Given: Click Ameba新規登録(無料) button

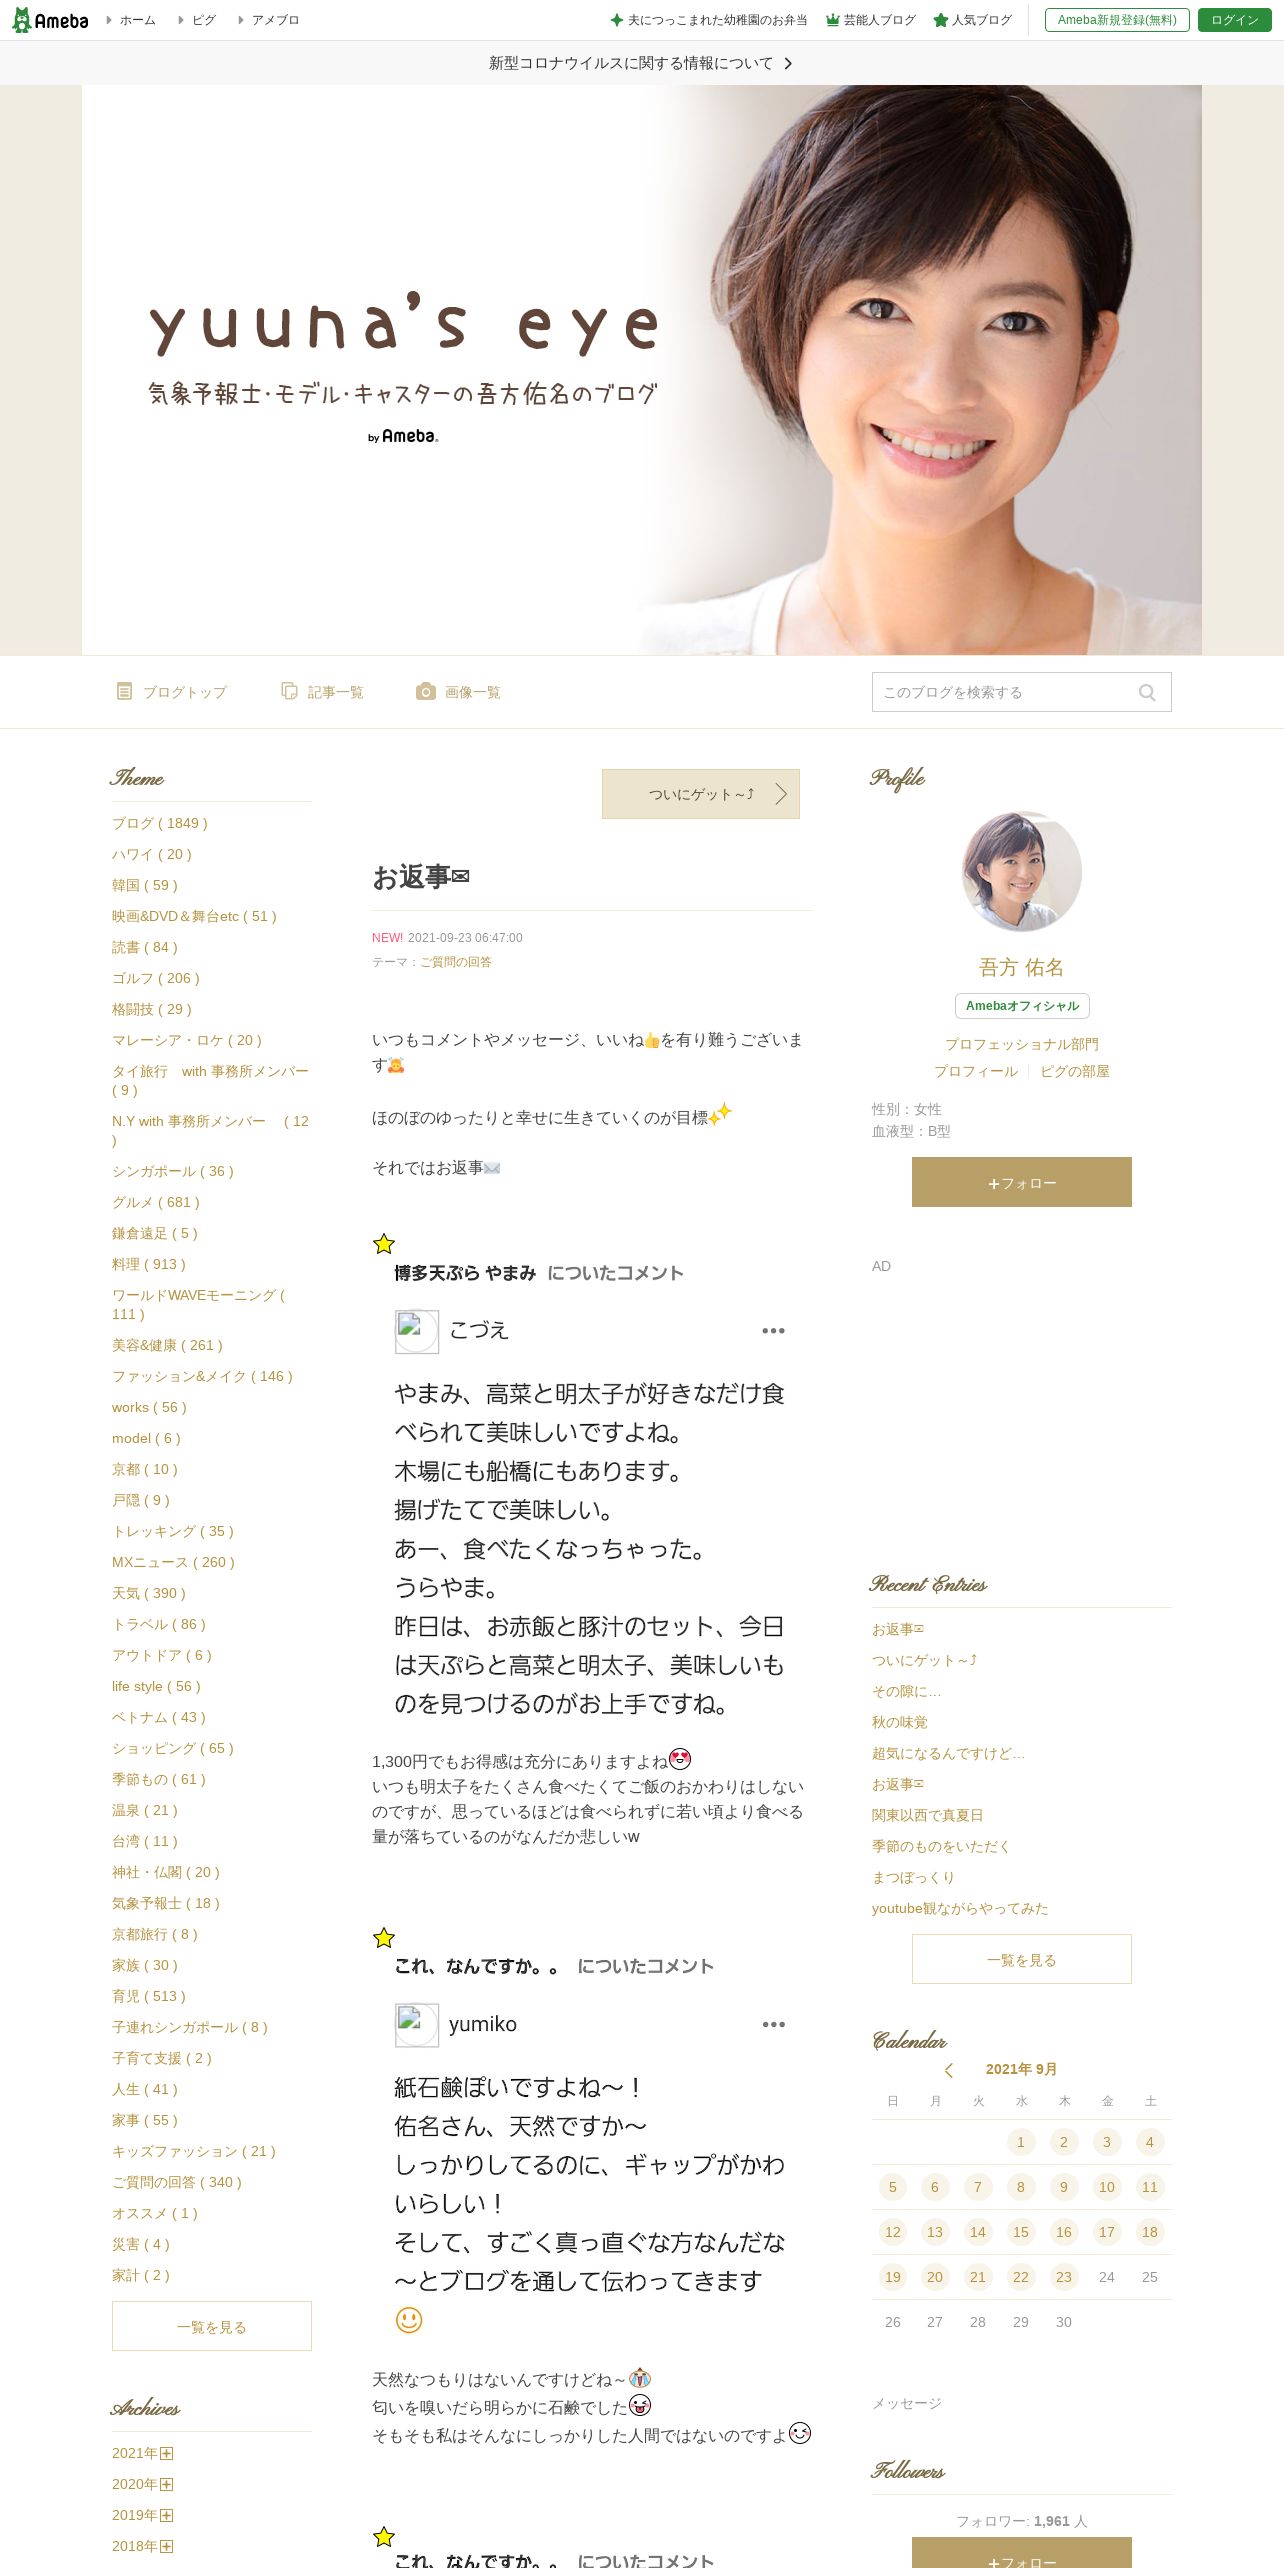Looking at the screenshot, I should click(x=1117, y=20).
